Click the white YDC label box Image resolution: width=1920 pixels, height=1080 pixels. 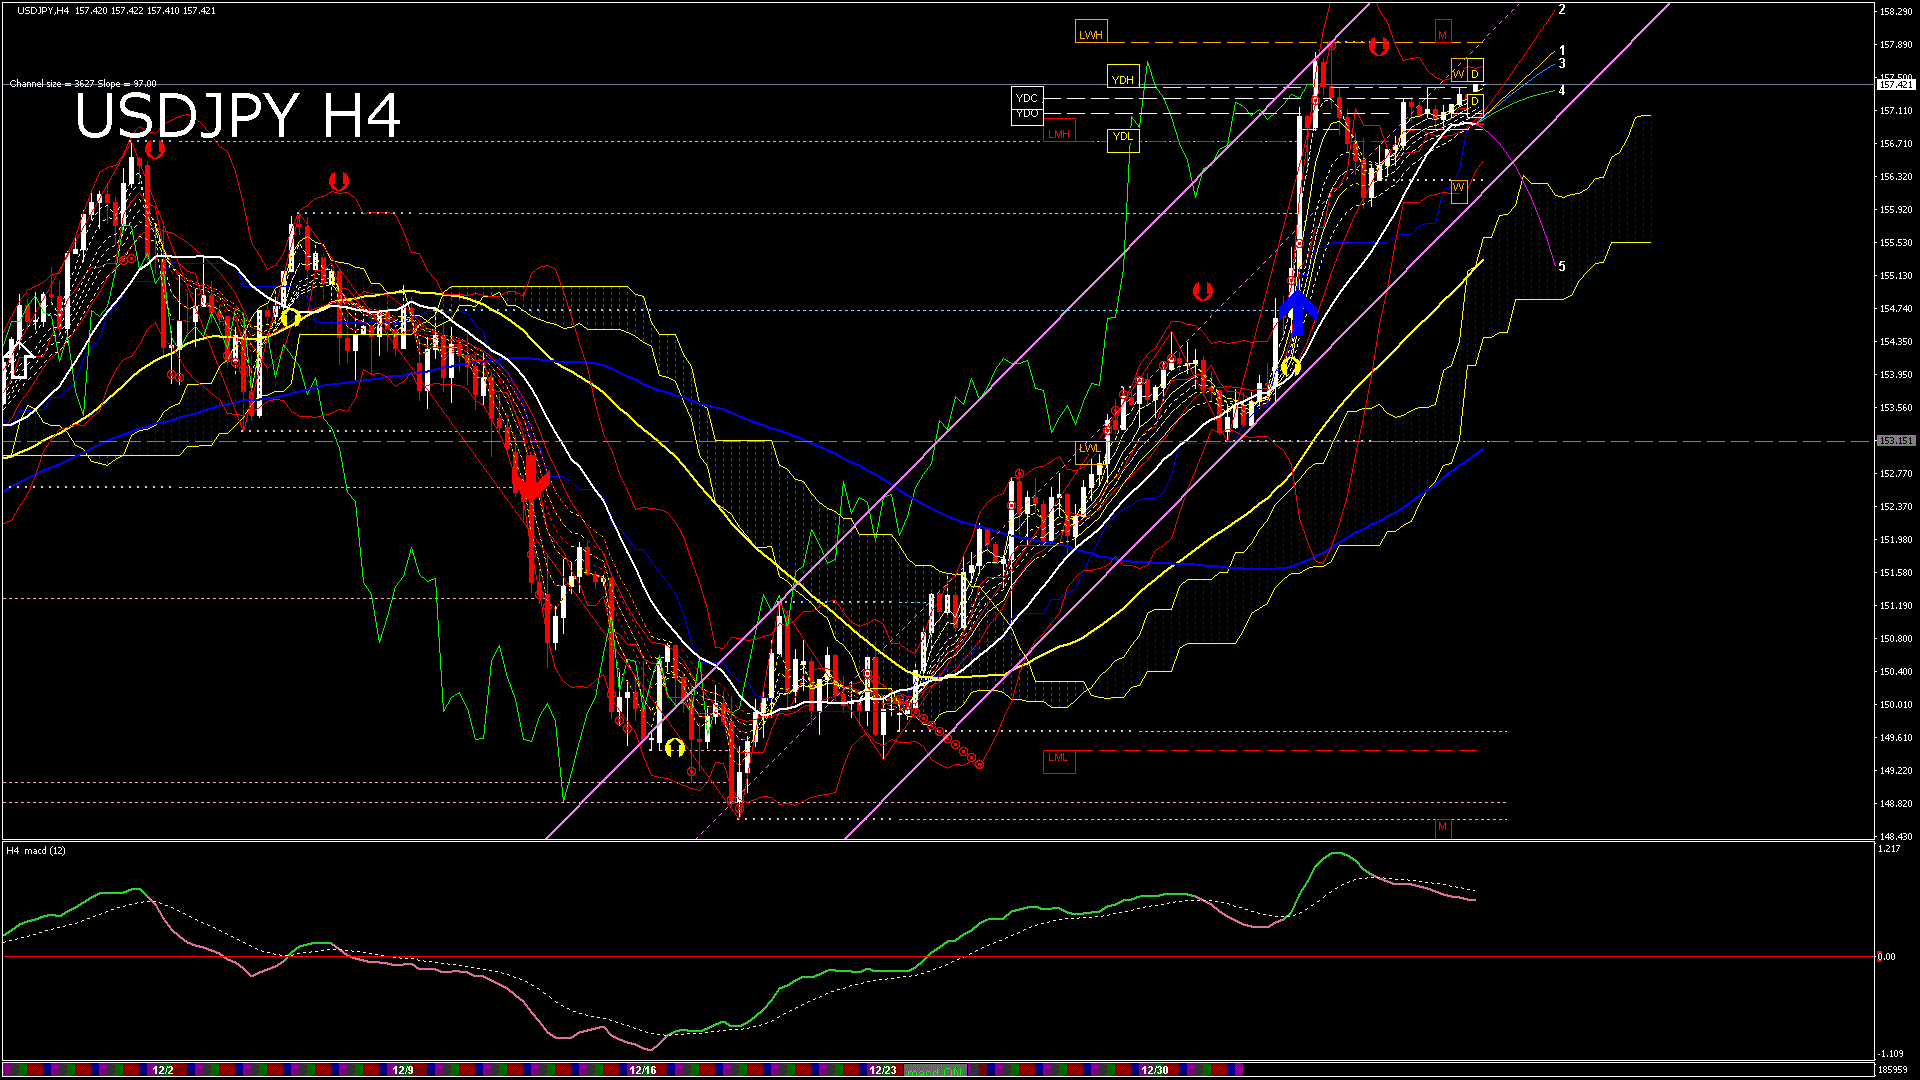click(1026, 98)
